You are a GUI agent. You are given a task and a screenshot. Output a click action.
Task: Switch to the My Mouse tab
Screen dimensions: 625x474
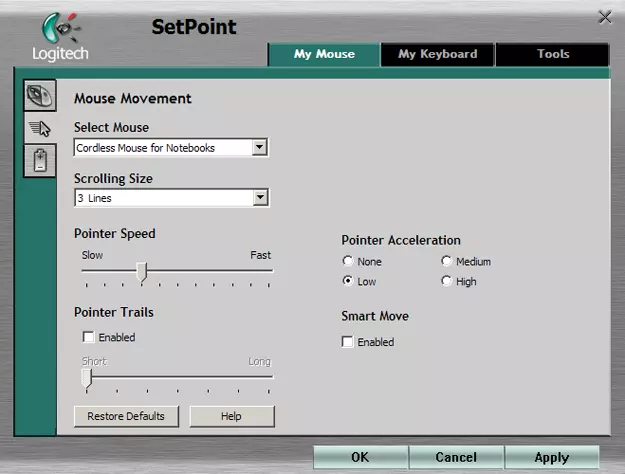click(324, 54)
